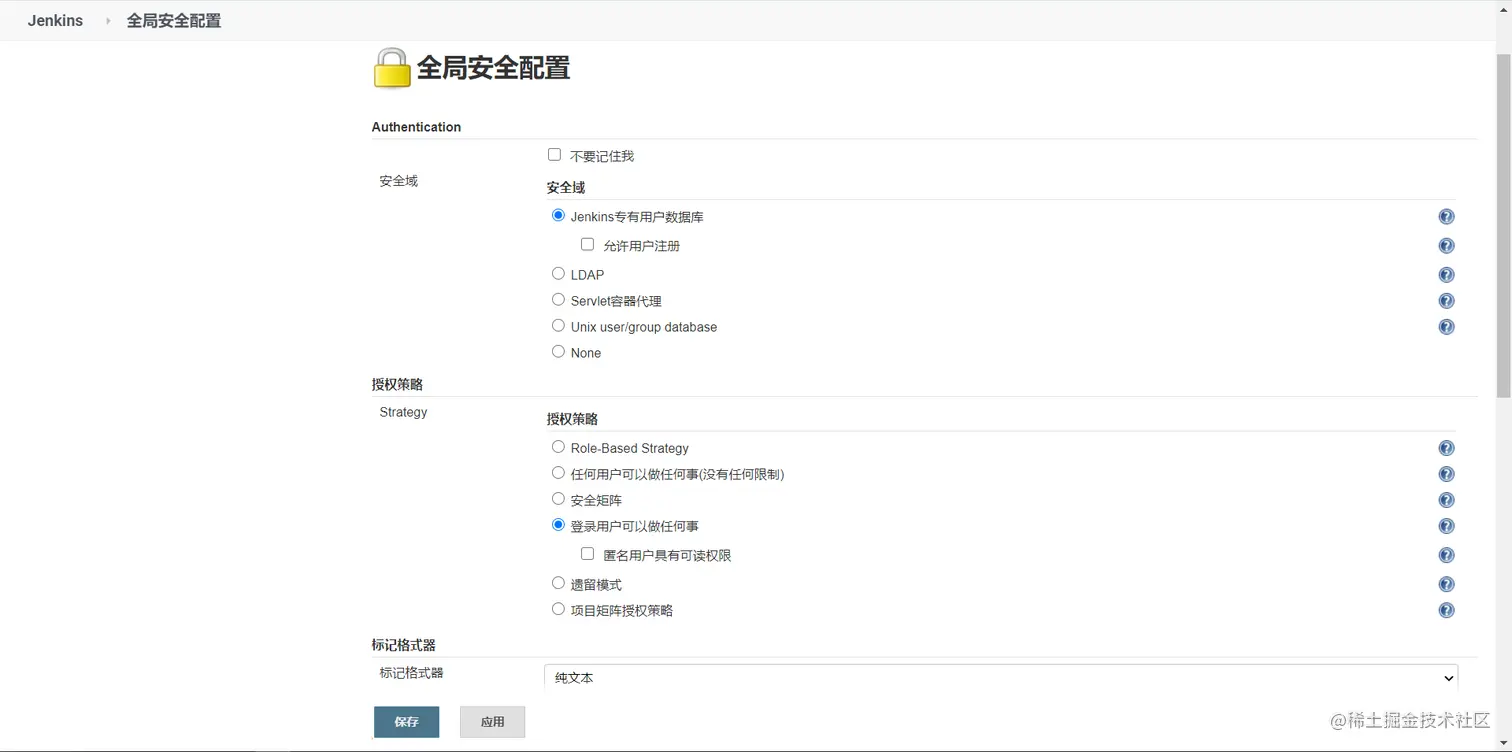Open the 标记格式器 纯文本 dropdown
The width and height of the screenshot is (1512, 752).
click(1001, 677)
